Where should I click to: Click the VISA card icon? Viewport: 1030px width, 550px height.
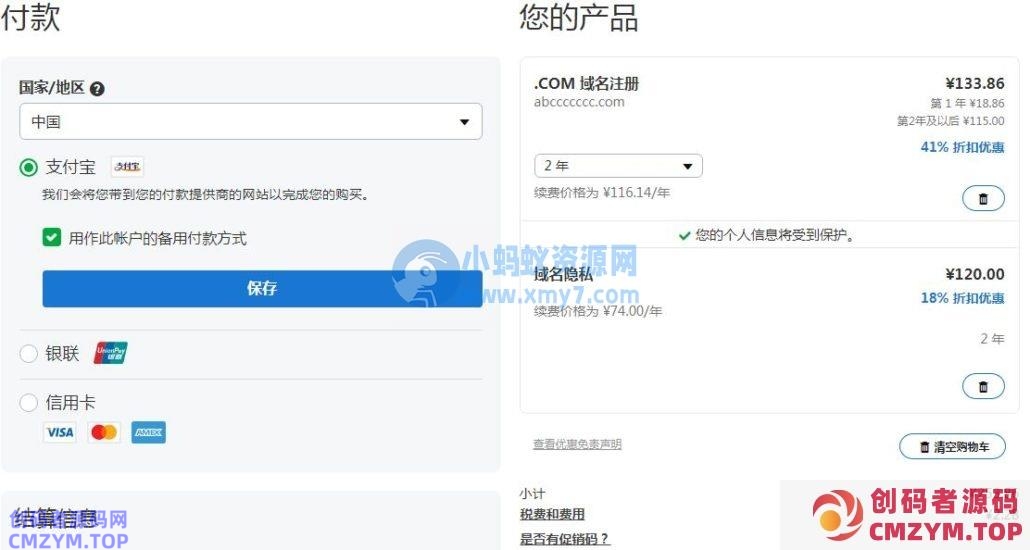(x=60, y=432)
